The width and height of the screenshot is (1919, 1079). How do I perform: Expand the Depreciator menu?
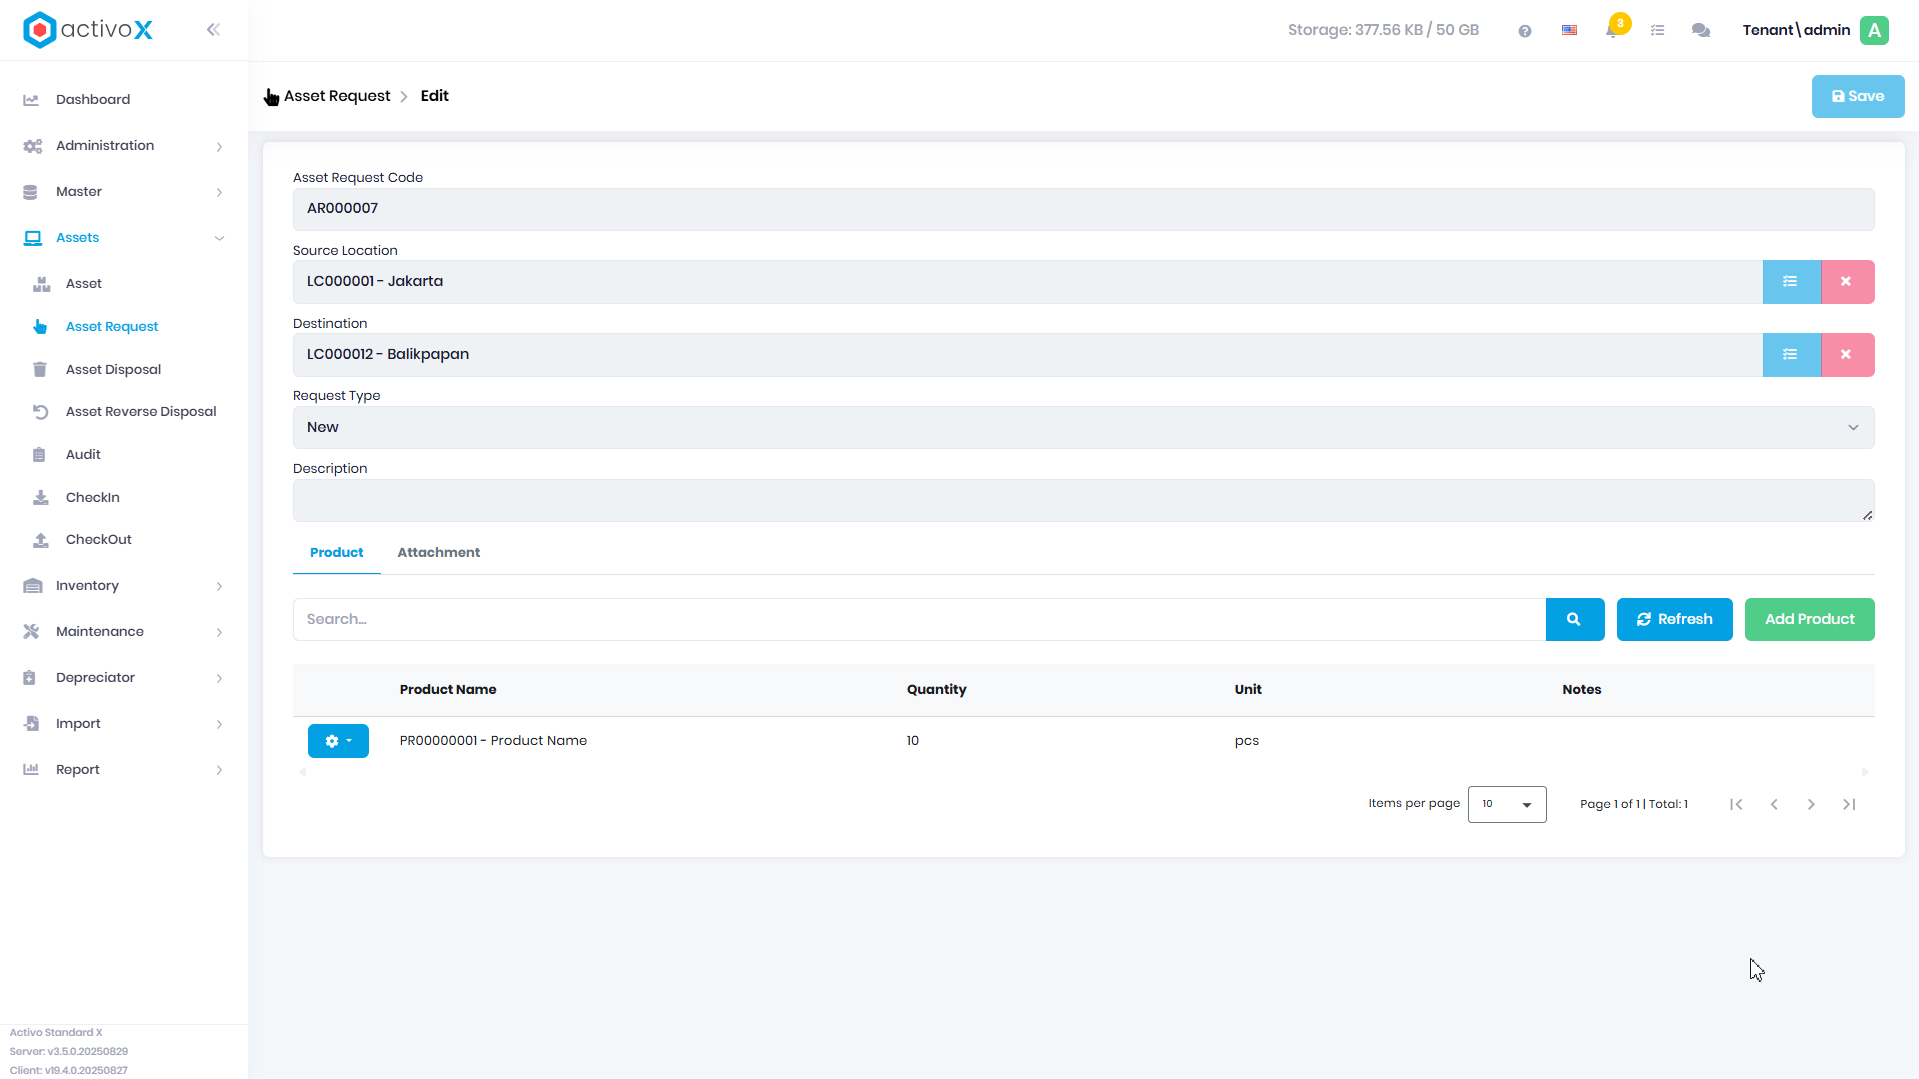pyautogui.click(x=124, y=678)
